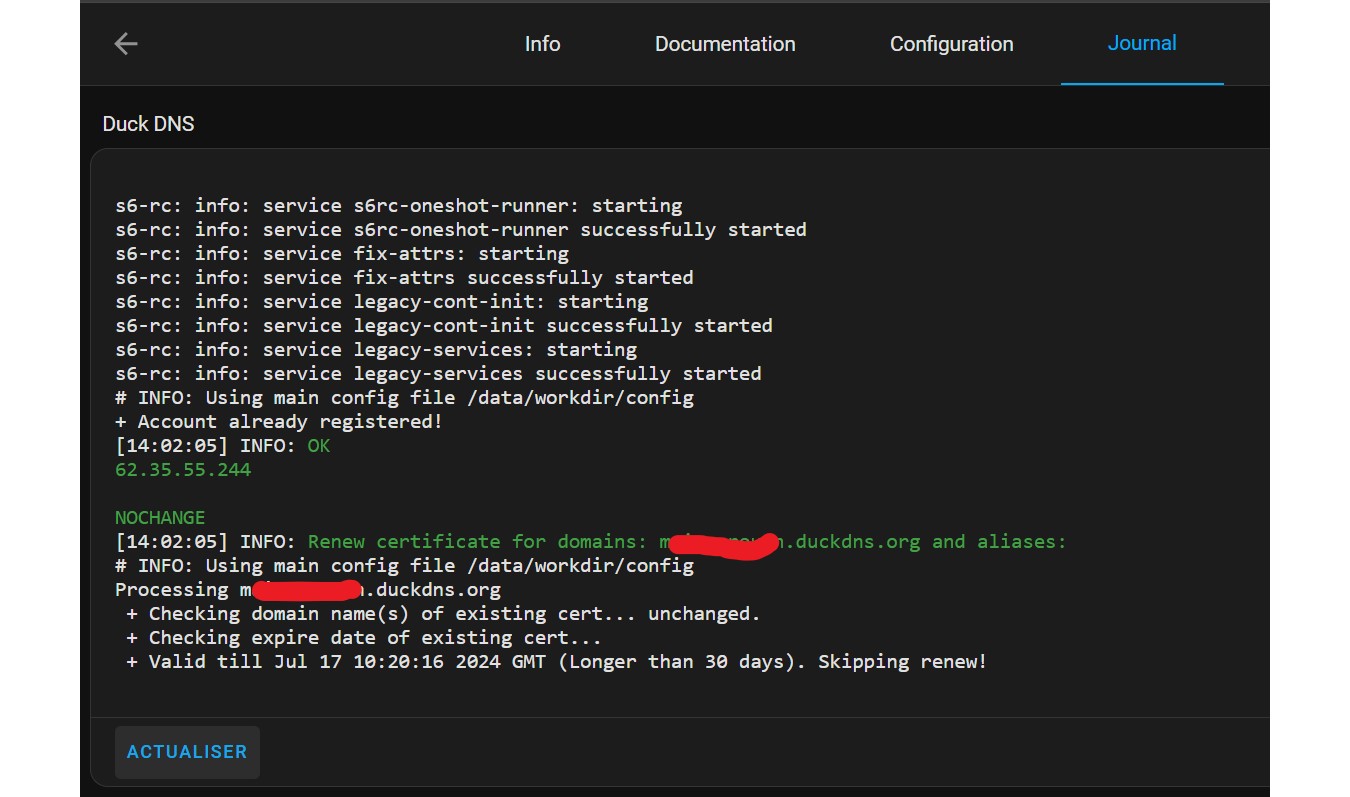Screen dimensions: 1350x797
Task: Go back using the left arrow icon
Action: [x=125, y=44]
